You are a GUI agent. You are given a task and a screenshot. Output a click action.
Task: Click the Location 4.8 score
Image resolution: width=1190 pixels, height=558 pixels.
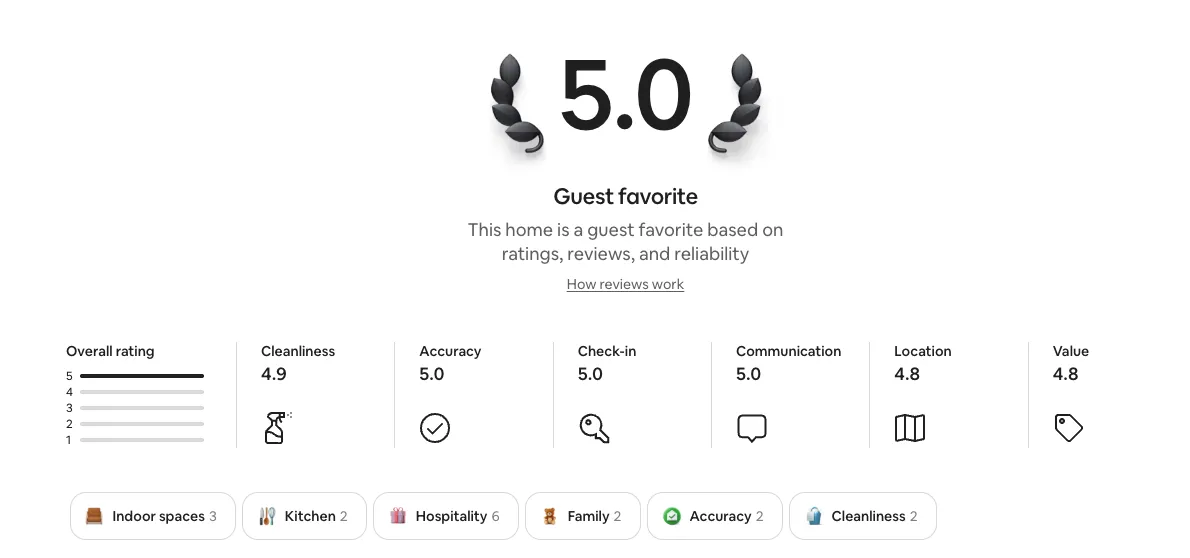tap(907, 374)
